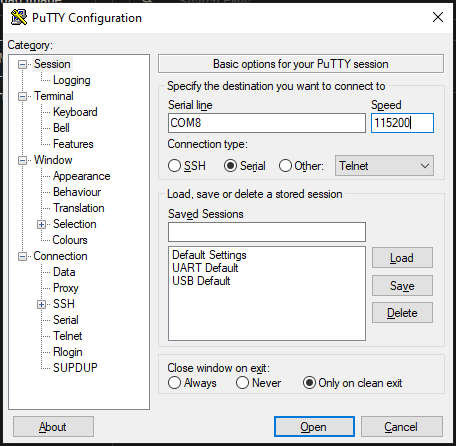Click the Saved Sessions name field
This screenshot has width=456, height=446.
[267, 232]
